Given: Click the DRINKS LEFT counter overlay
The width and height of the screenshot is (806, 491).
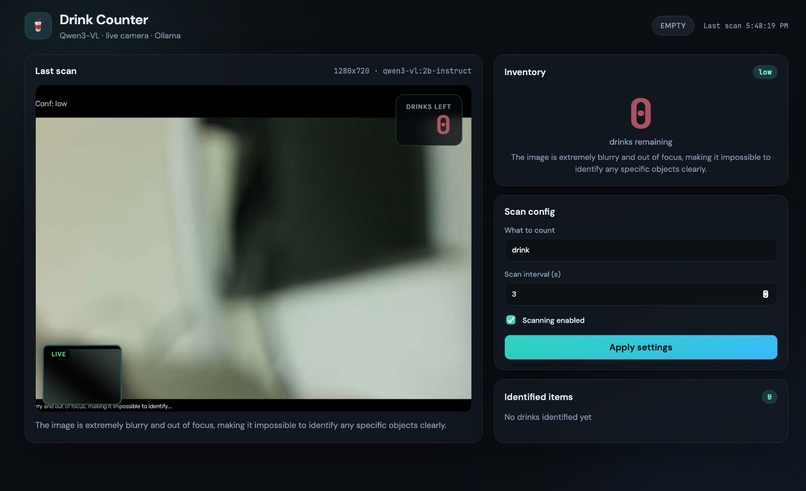Looking at the screenshot, I should [429, 120].
